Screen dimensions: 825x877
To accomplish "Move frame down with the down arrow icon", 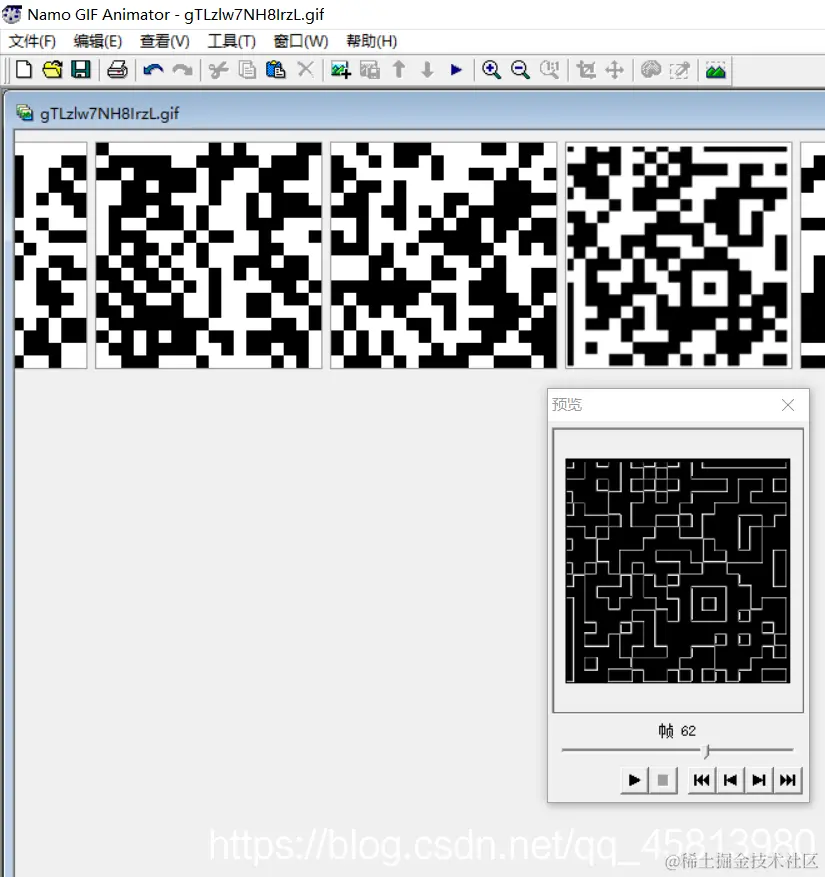I will pyautogui.click(x=427, y=70).
